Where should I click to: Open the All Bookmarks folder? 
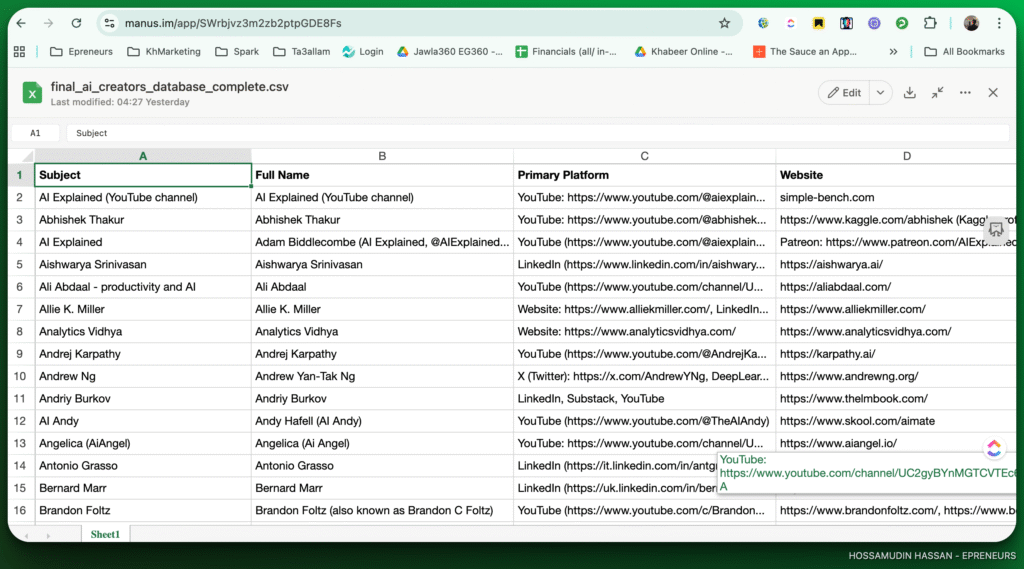point(964,52)
